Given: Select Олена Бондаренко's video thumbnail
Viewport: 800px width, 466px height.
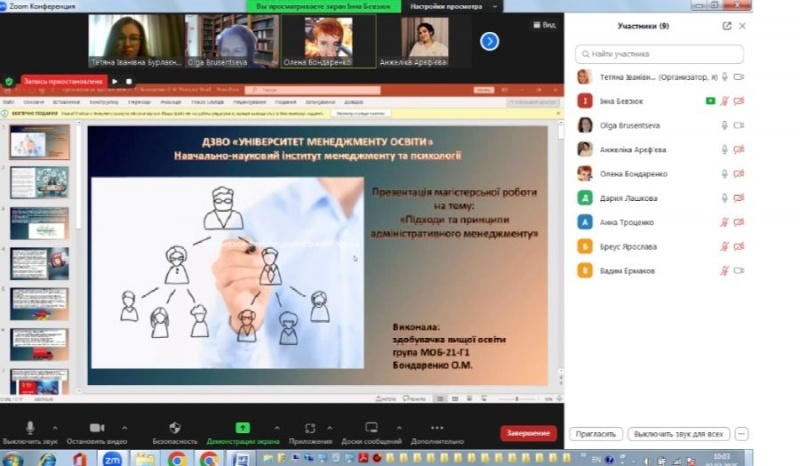Looking at the screenshot, I should (x=329, y=41).
